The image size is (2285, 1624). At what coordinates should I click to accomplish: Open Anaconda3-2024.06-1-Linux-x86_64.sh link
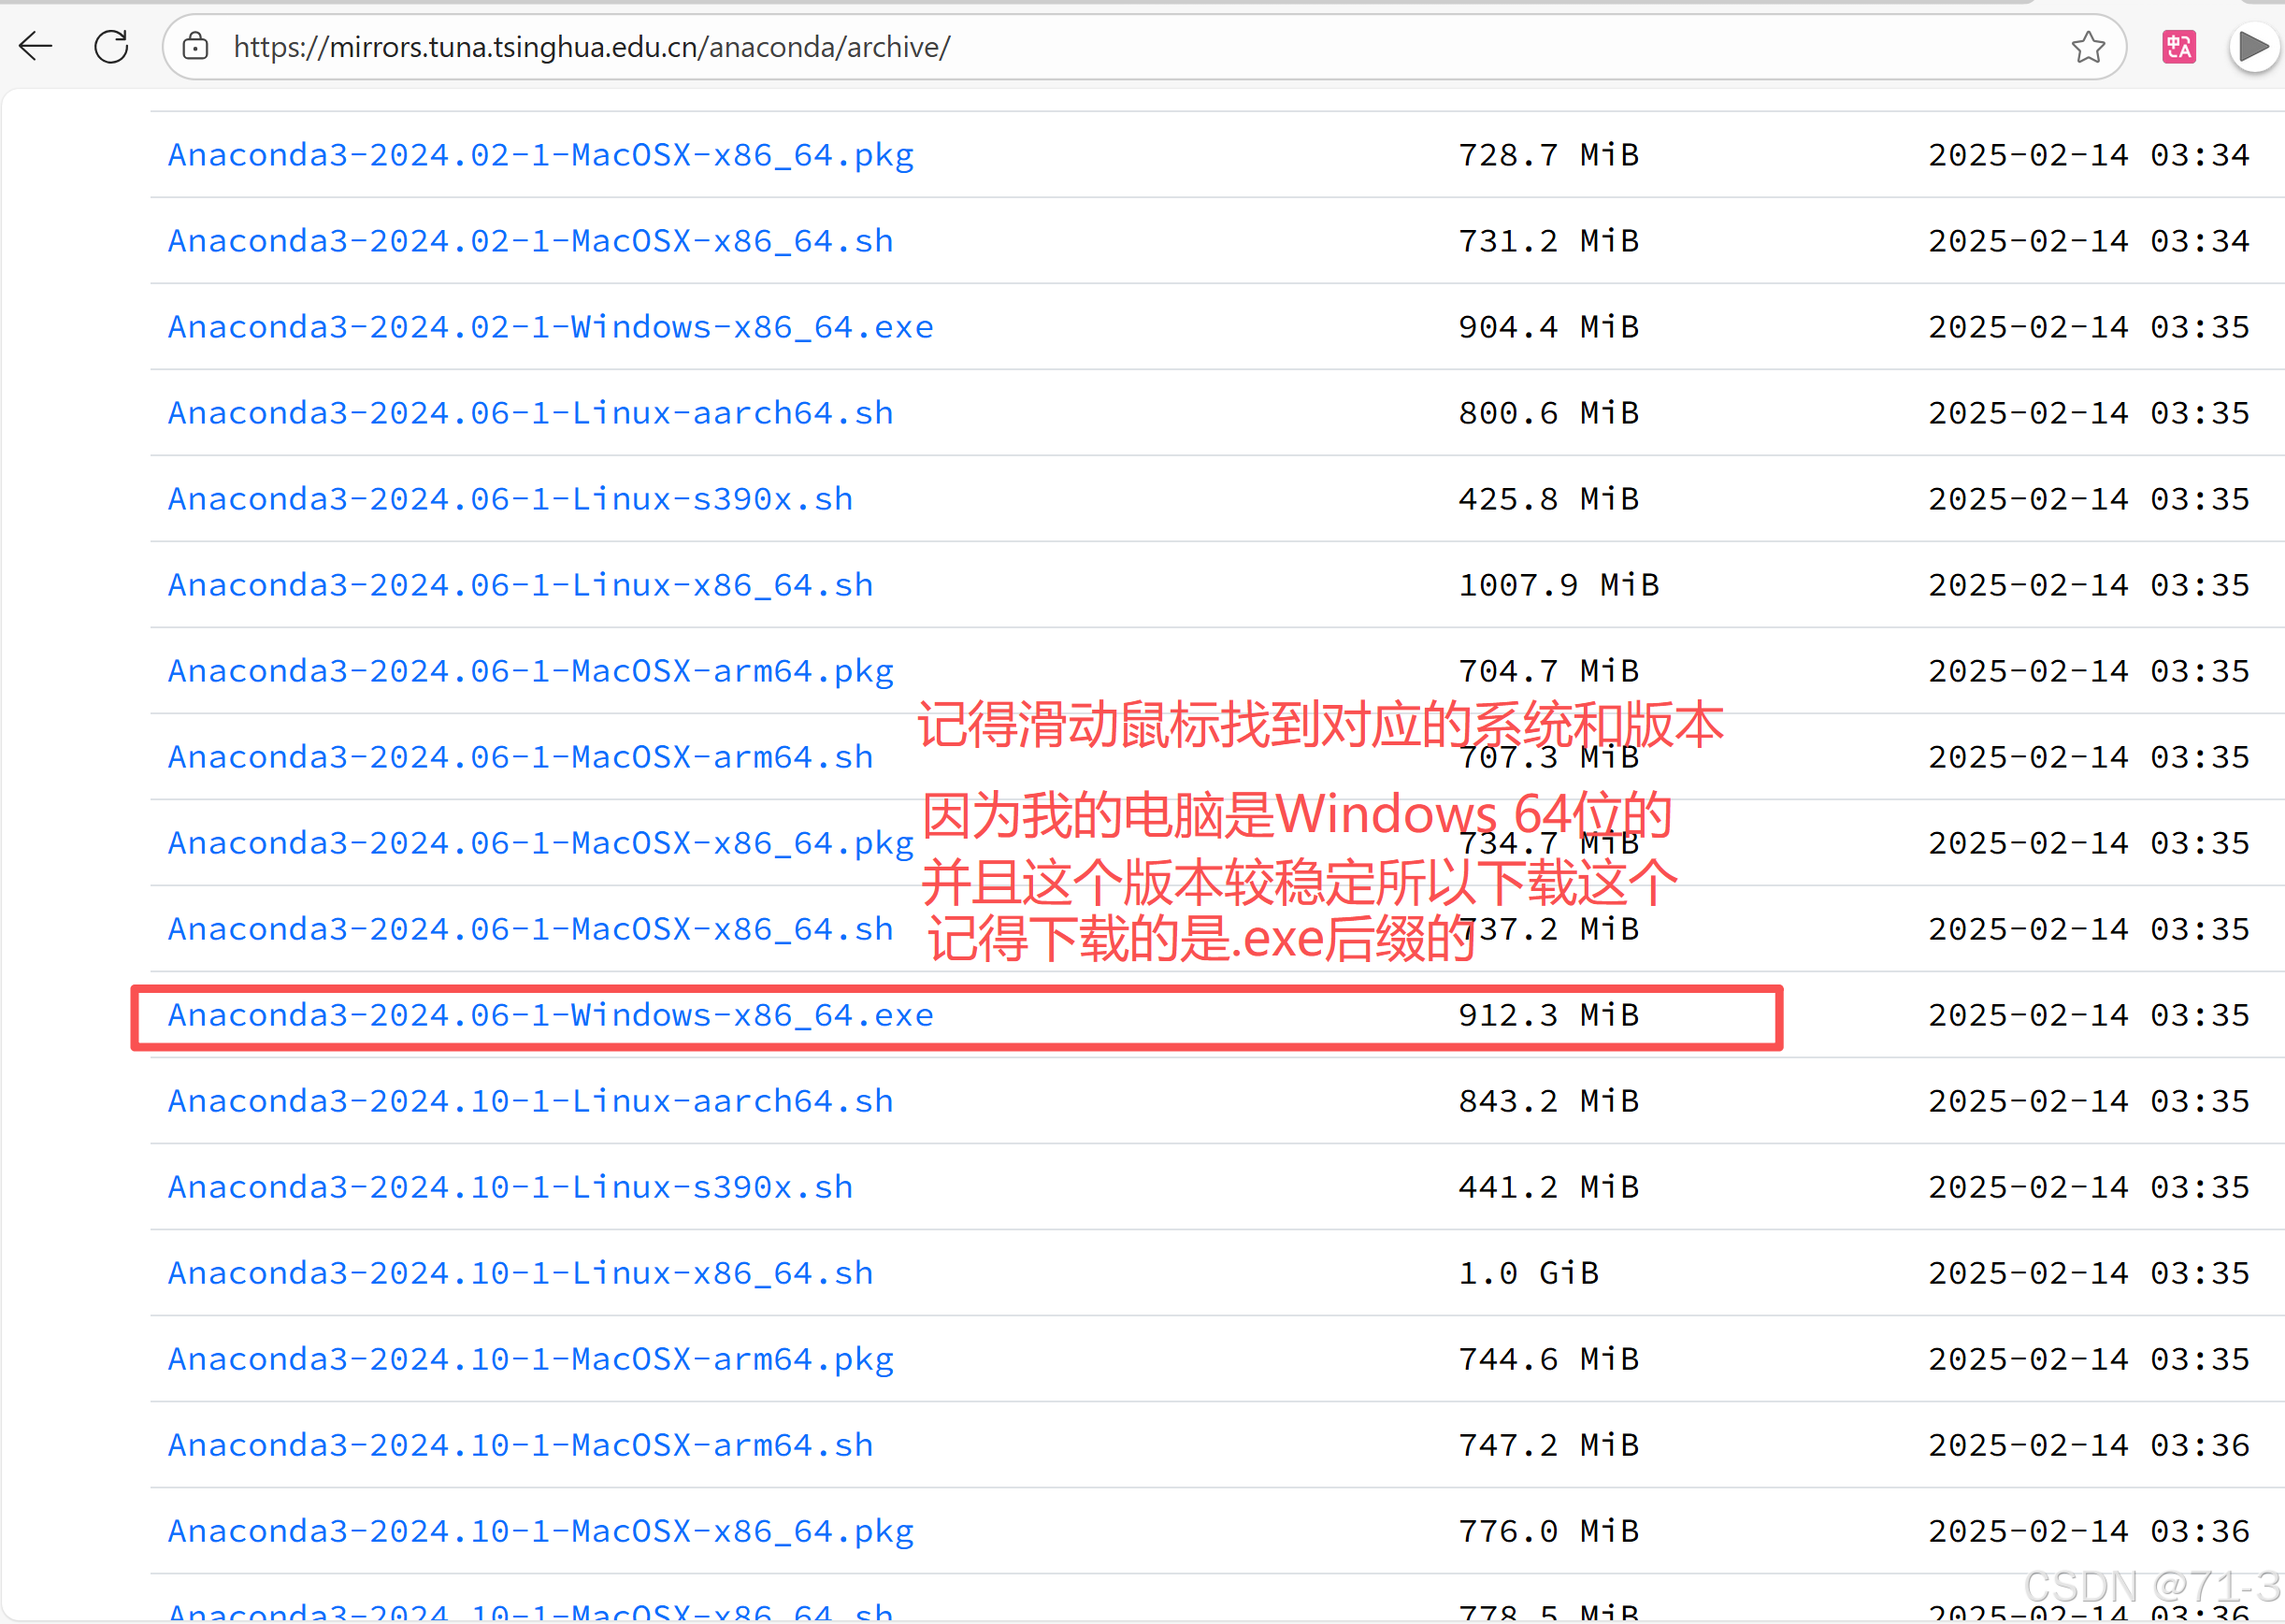click(x=521, y=585)
